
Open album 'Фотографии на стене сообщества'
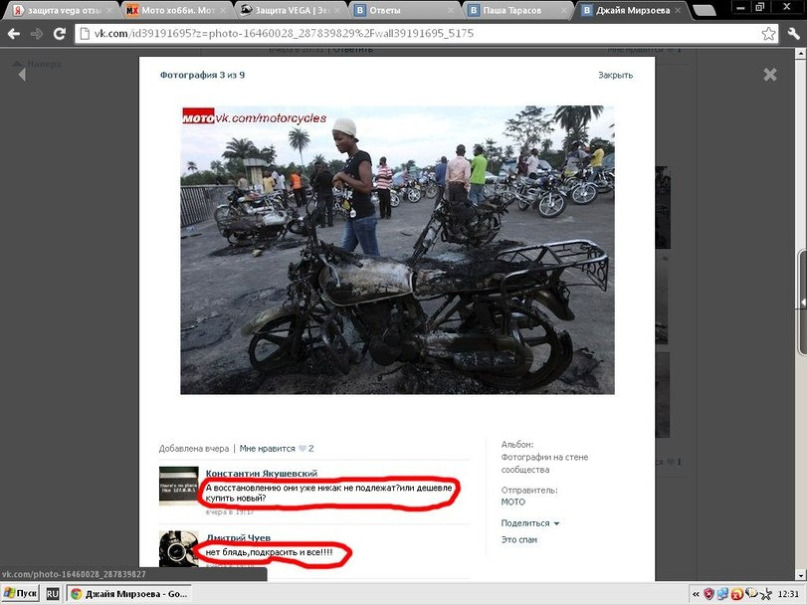point(544,463)
